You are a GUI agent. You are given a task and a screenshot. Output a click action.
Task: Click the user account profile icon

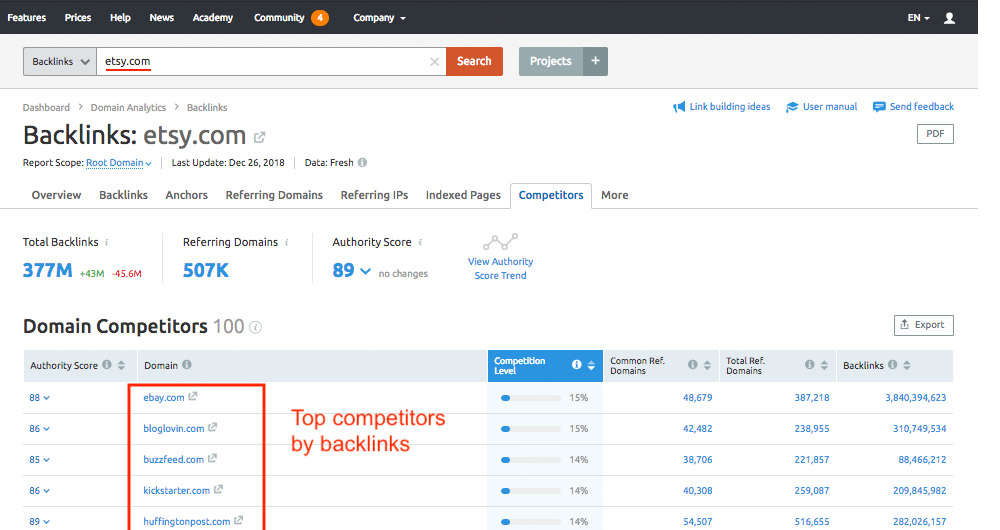[949, 18]
